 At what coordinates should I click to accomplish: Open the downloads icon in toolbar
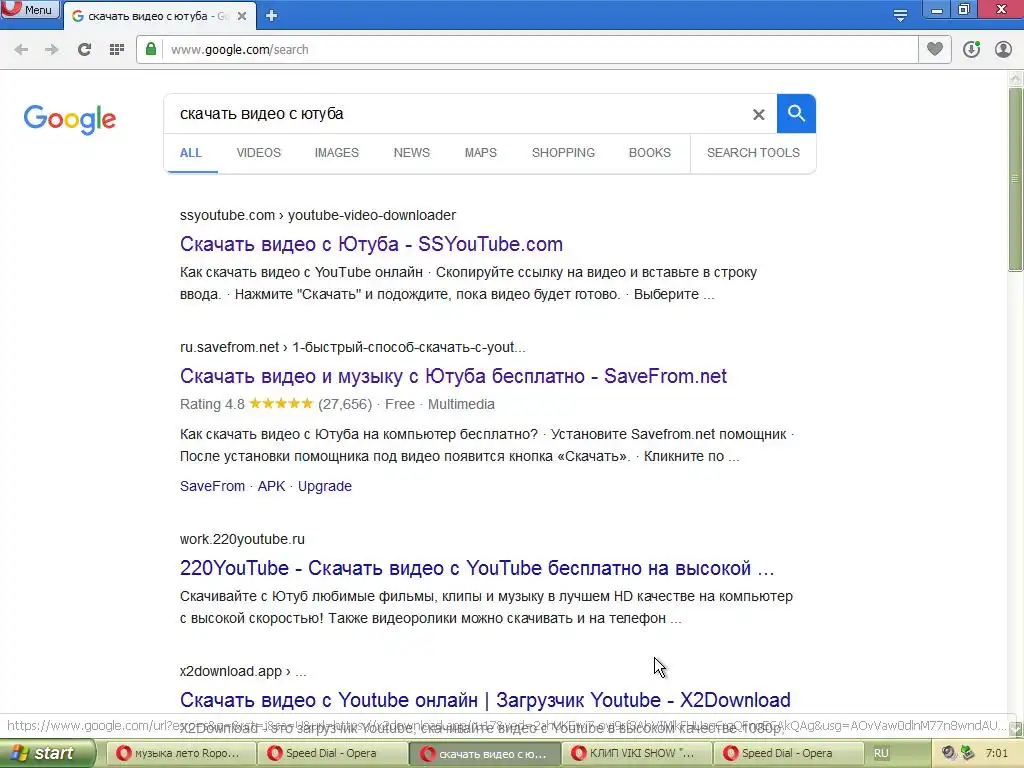(x=971, y=50)
